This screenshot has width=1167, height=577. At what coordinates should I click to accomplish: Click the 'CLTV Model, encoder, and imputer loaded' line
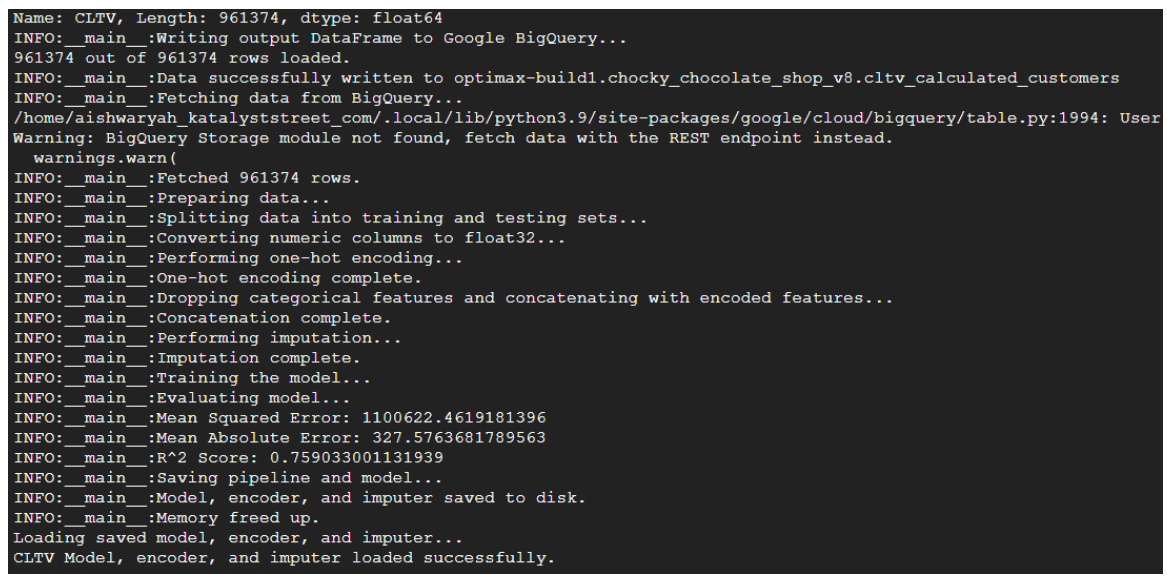[284, 558]
